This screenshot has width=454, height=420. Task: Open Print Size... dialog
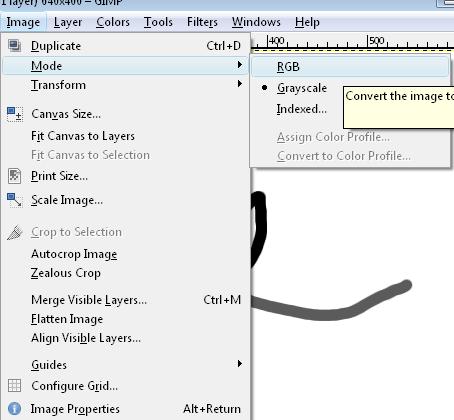pyautogui.click(x=125, y=176)
